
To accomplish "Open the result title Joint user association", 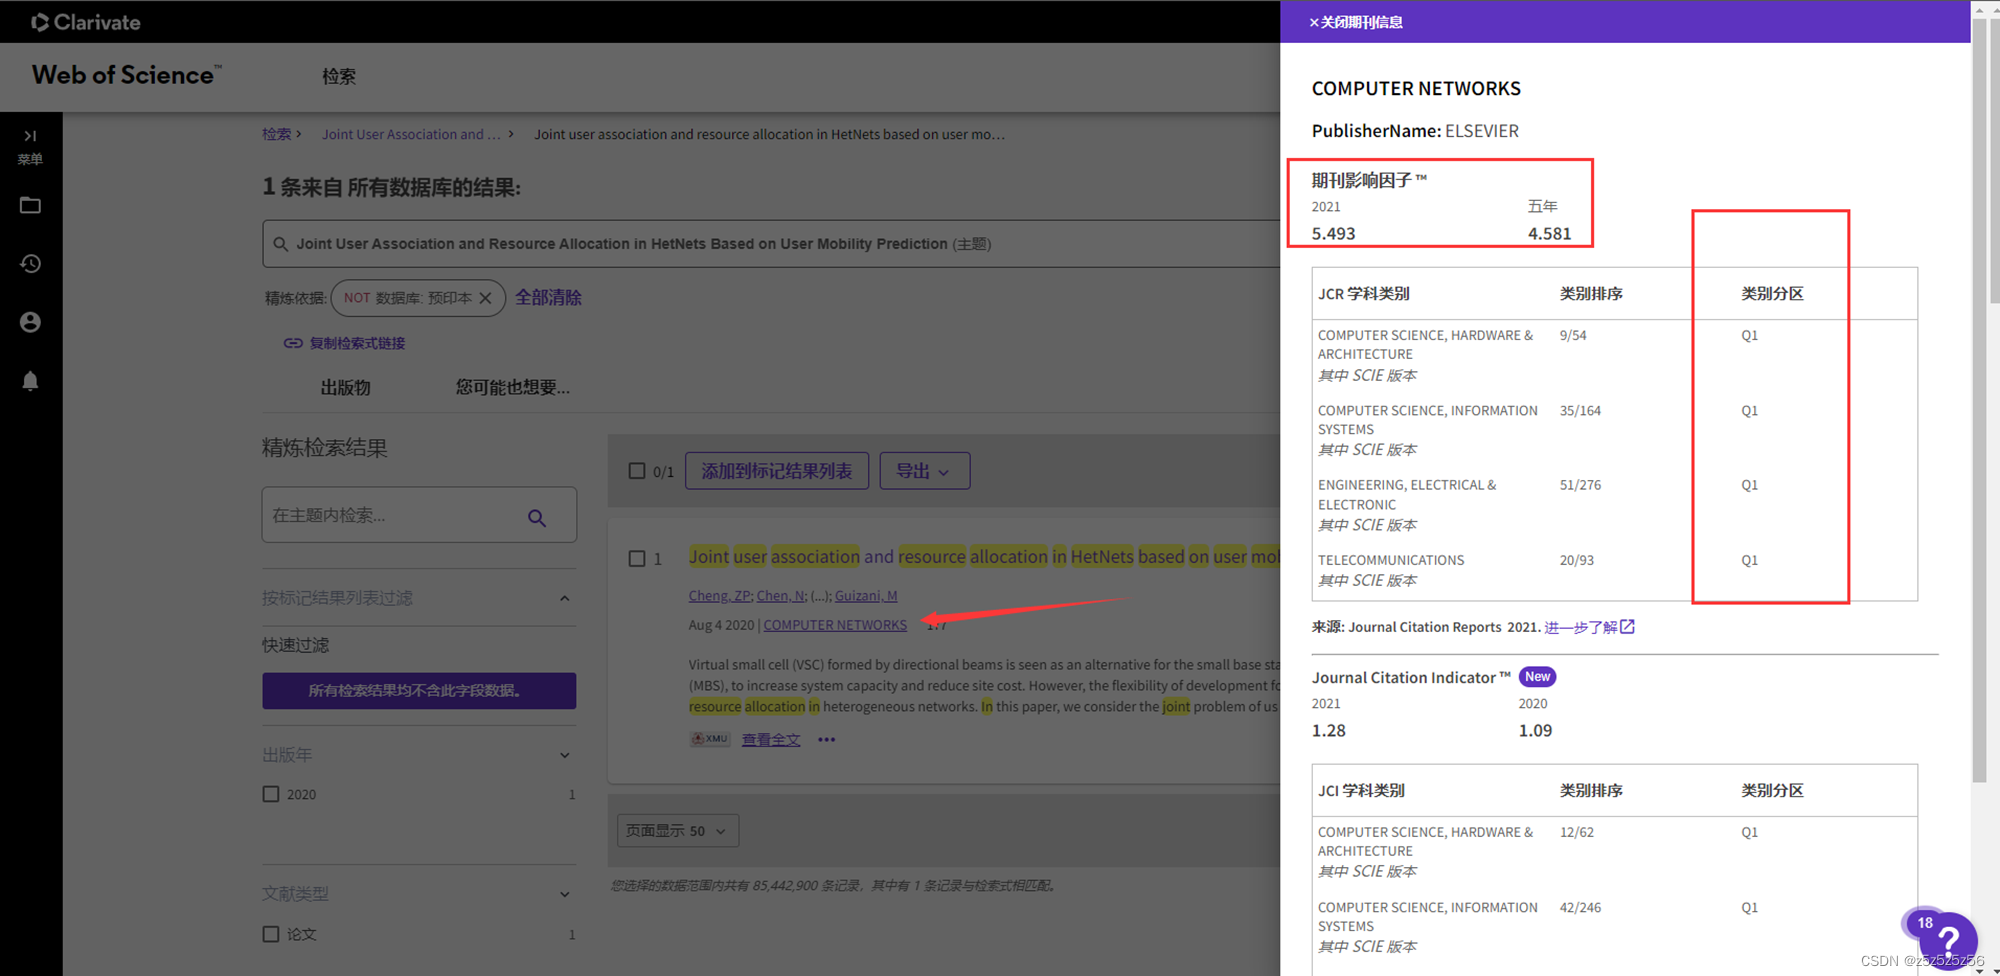I will 984,557.
